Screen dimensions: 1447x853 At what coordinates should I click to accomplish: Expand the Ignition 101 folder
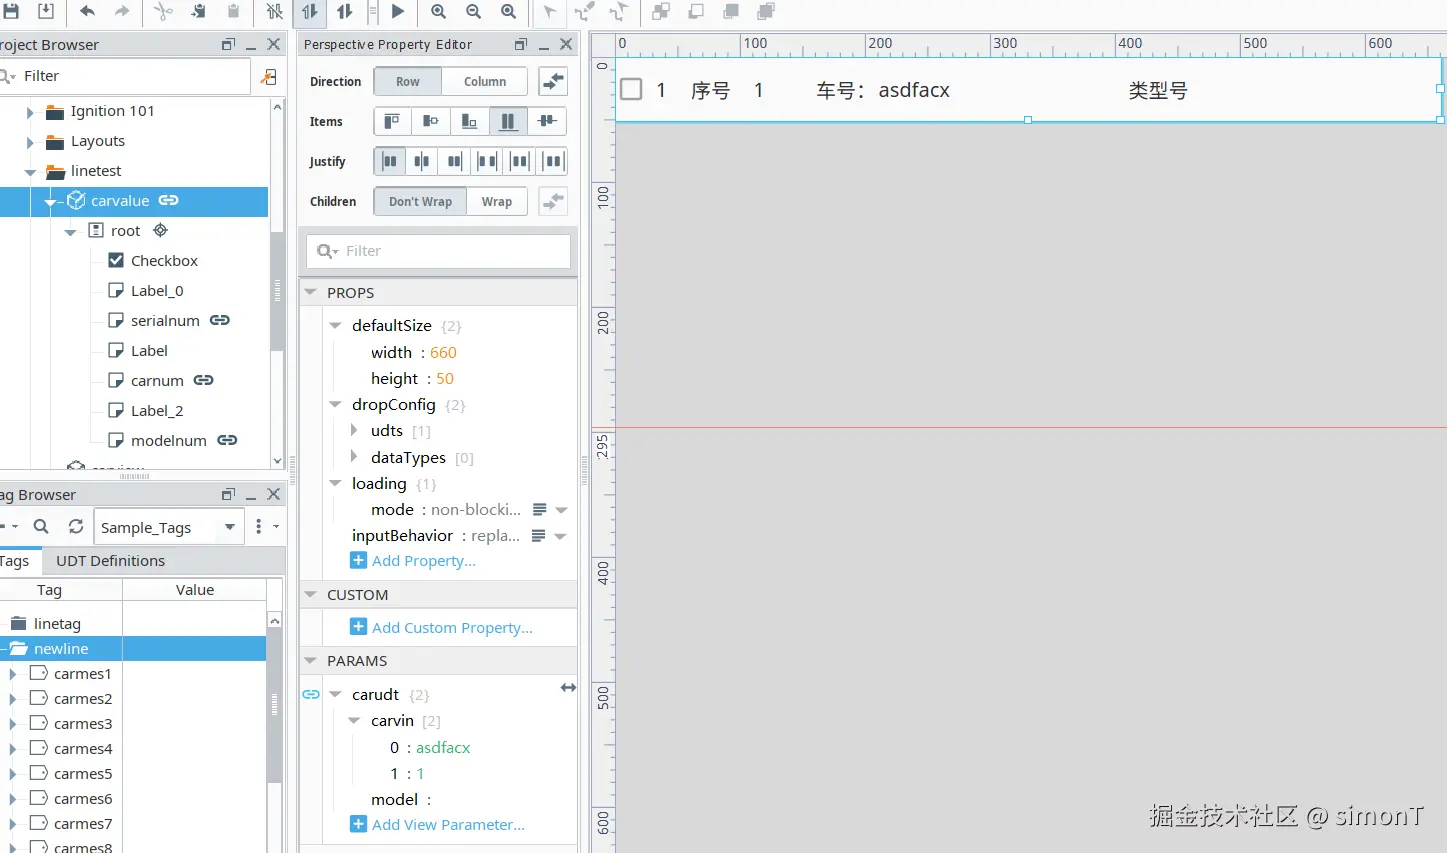30,112
